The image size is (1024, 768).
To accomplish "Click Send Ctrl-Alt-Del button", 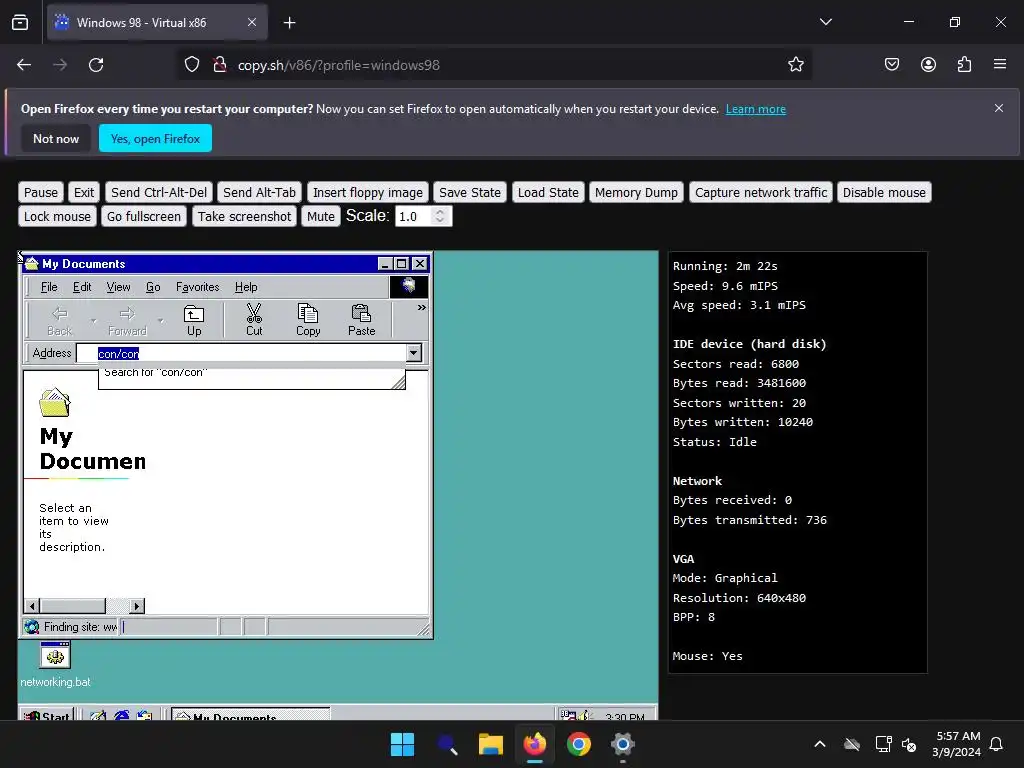I will (x=159, y=193).
